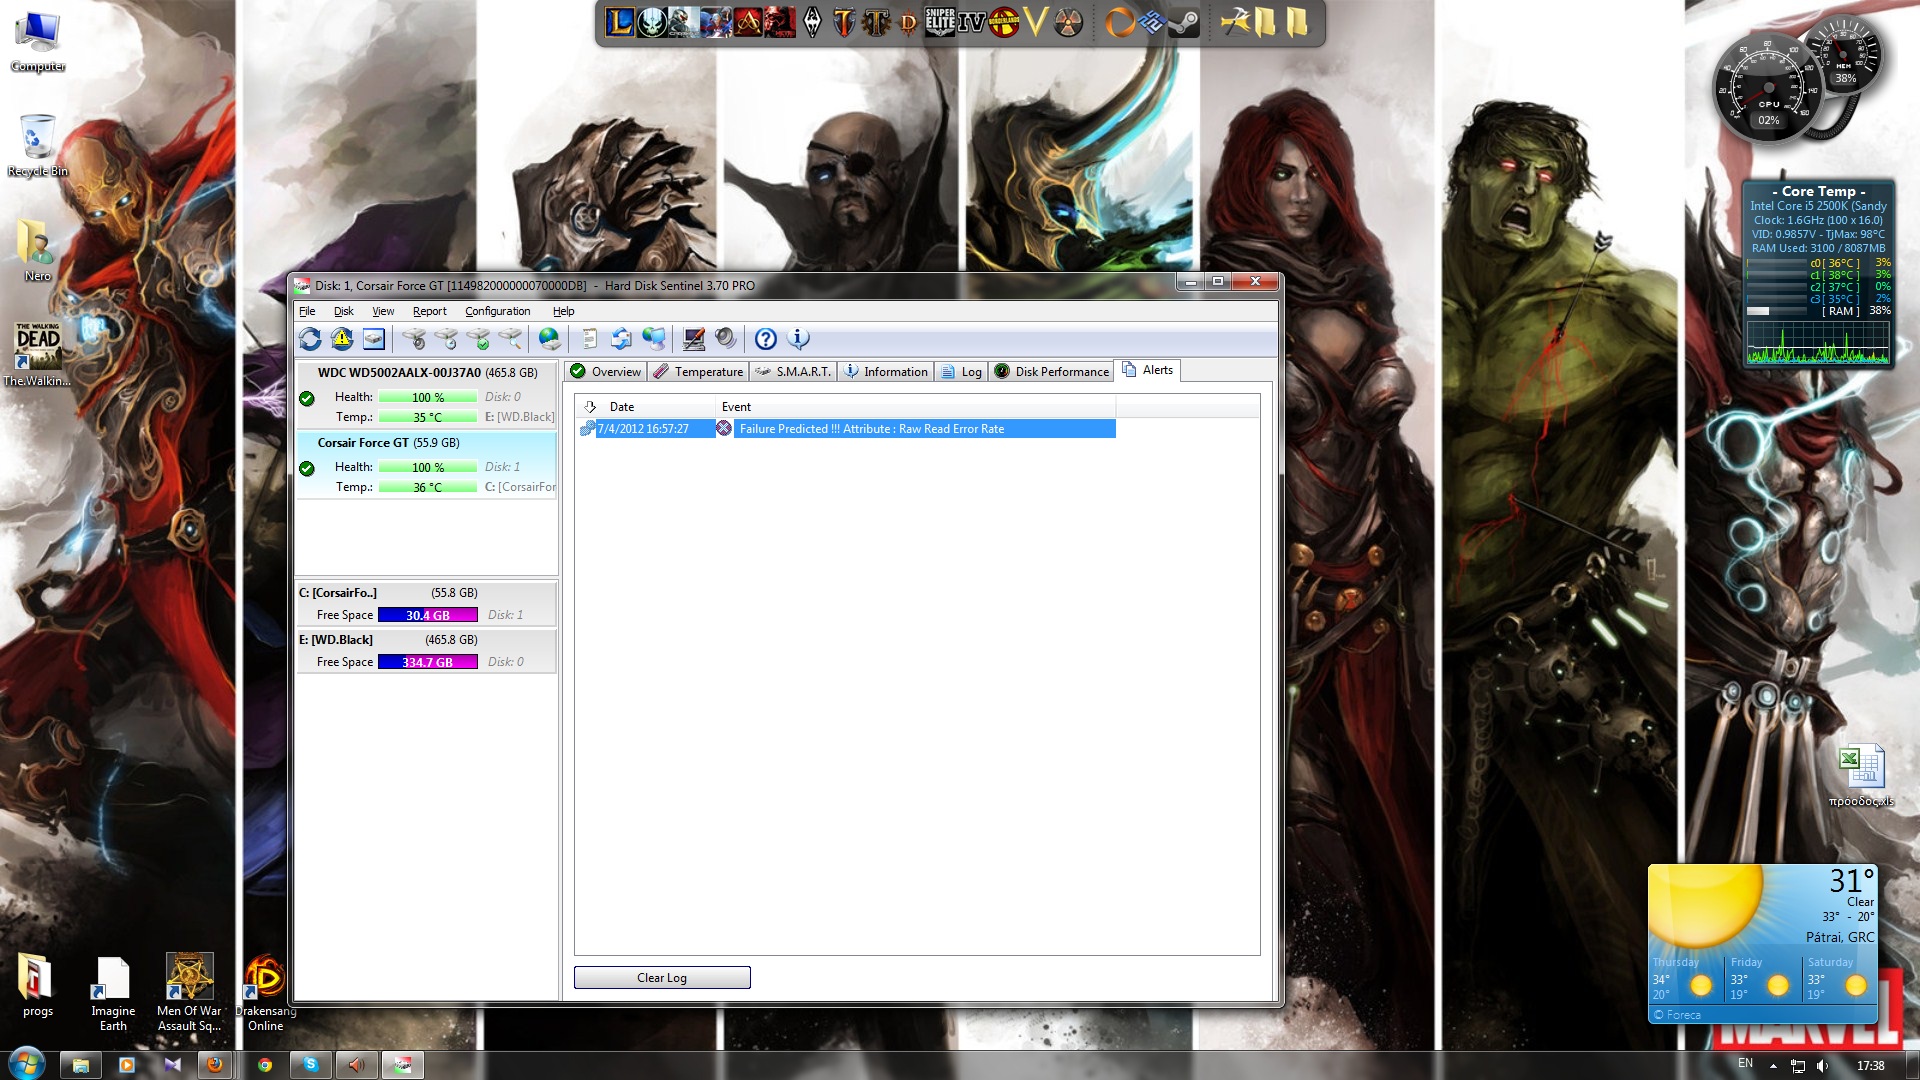Click the report document toolbar icon

pyautogui.click(x=589, y=339)
